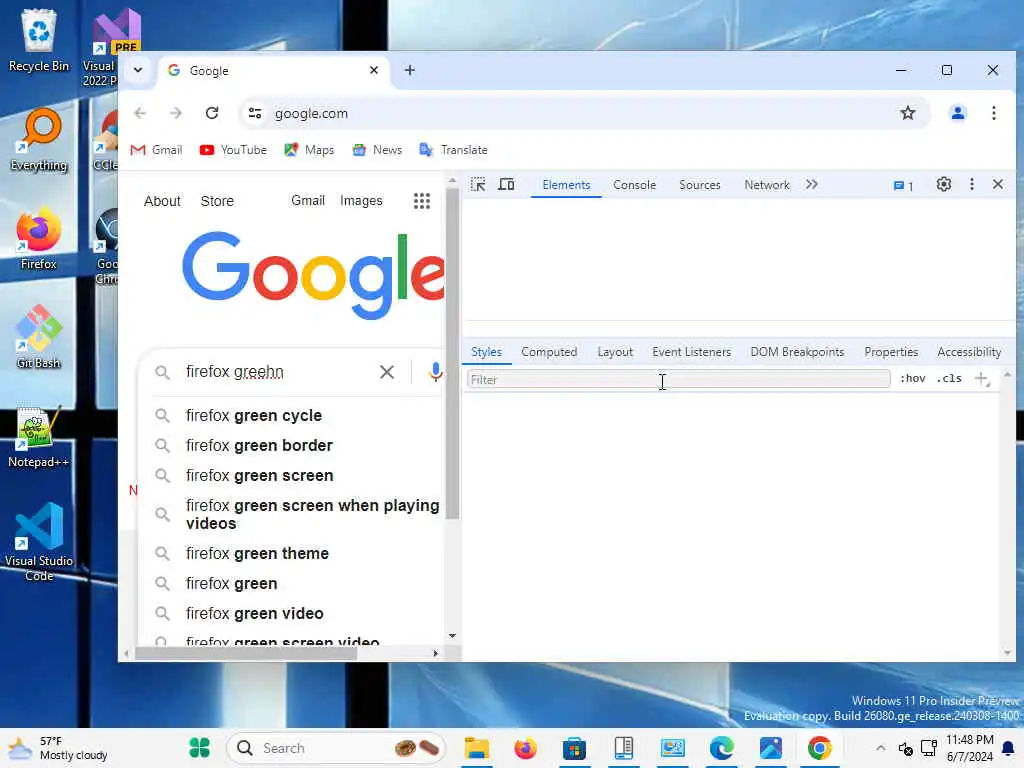Click horizontal scroll right arrow
This screenshot has height=768, width=1024.
click(x=436, y=653)
